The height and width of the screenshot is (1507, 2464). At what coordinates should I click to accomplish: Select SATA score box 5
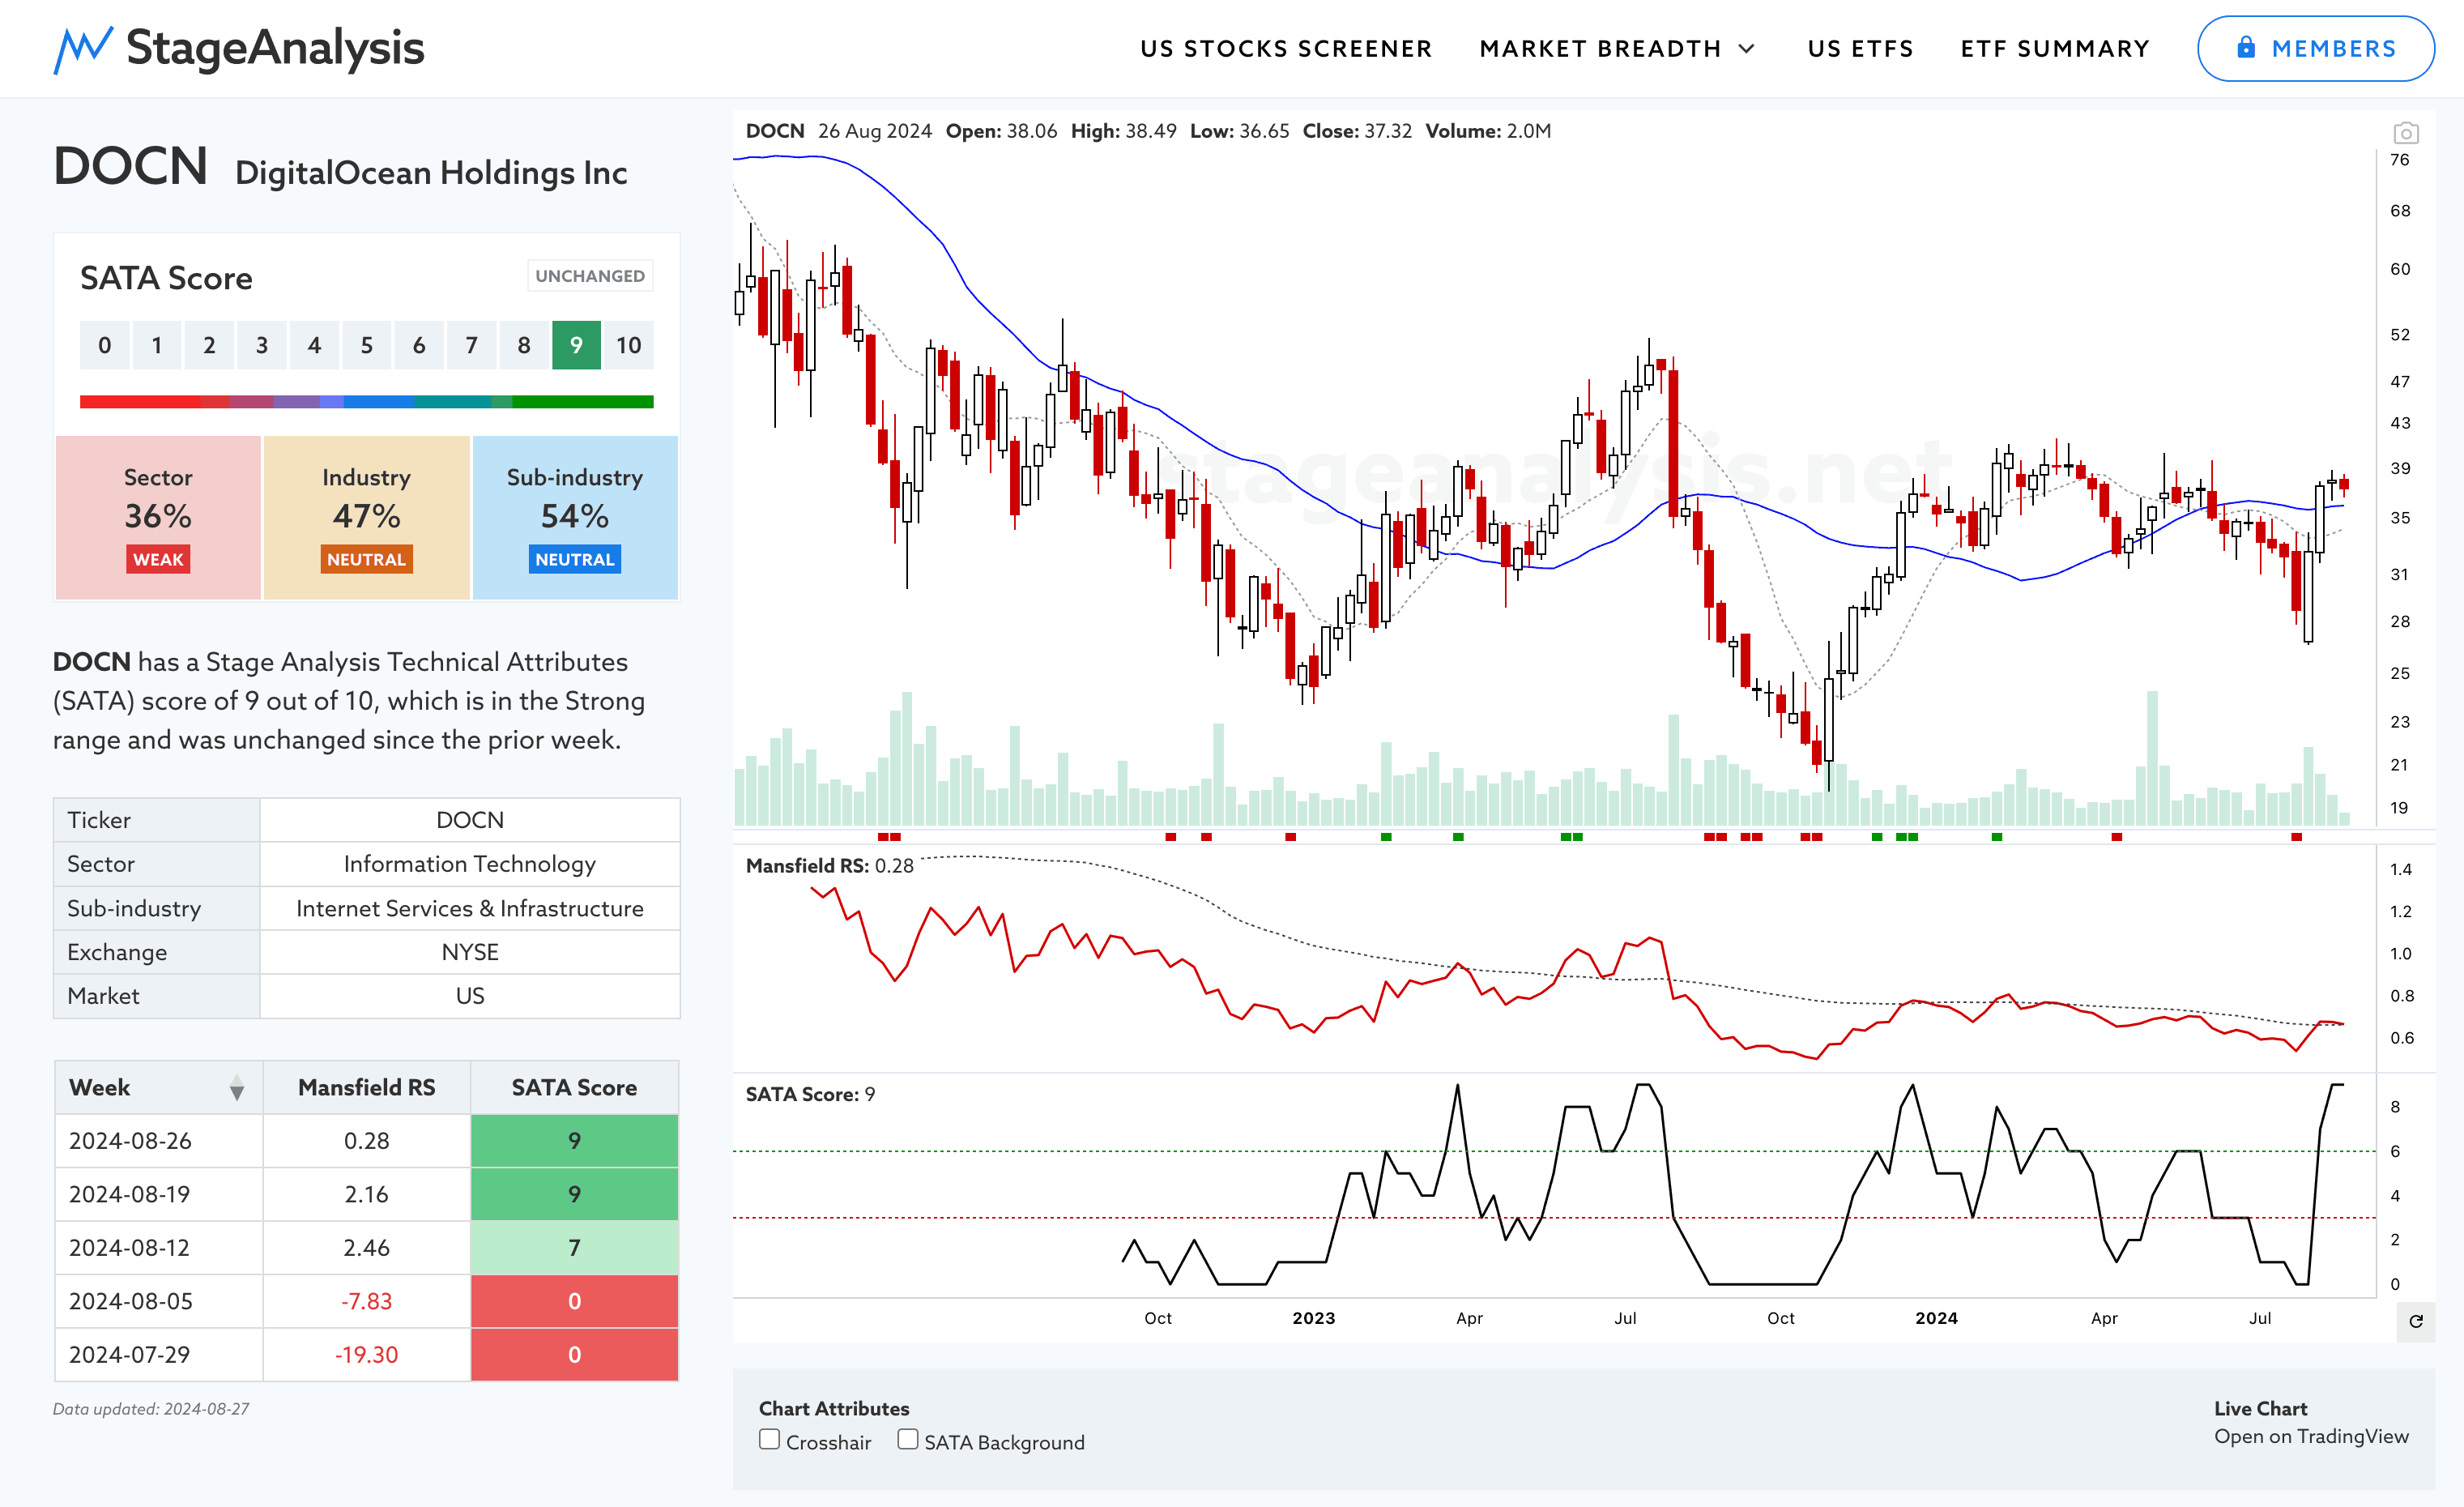click(x=366, y=345)
